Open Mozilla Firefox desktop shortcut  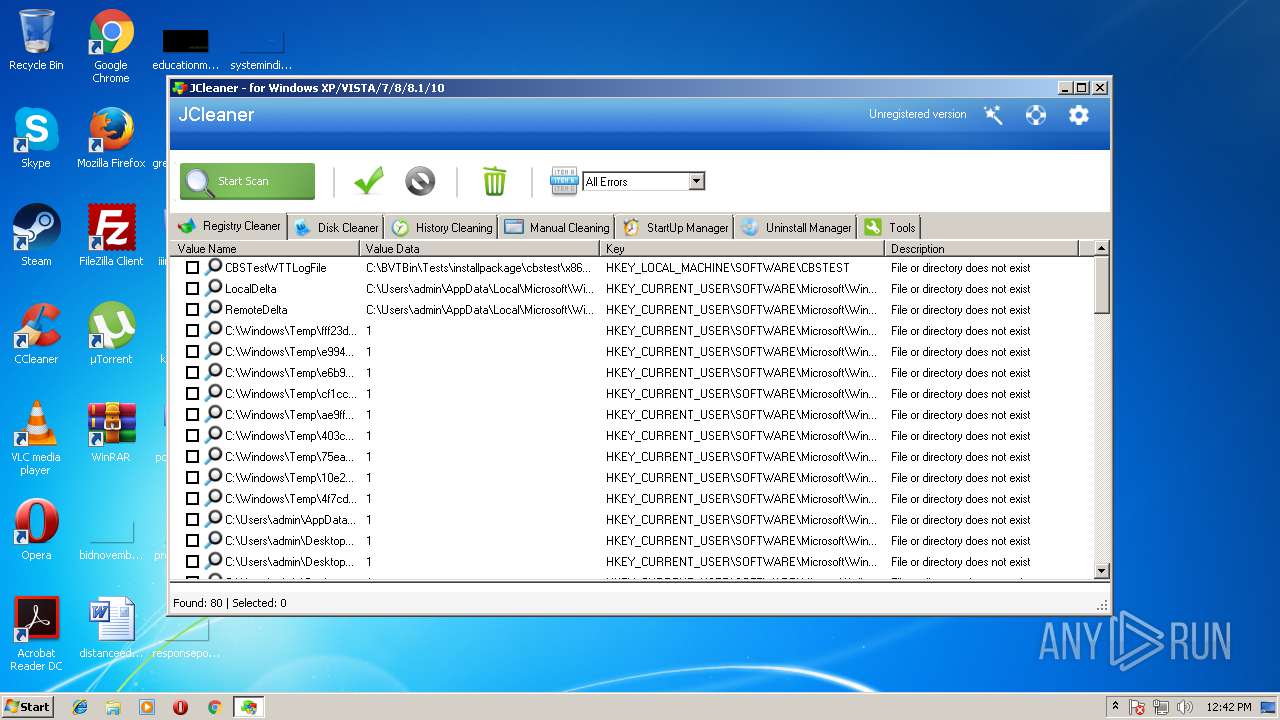111,138
